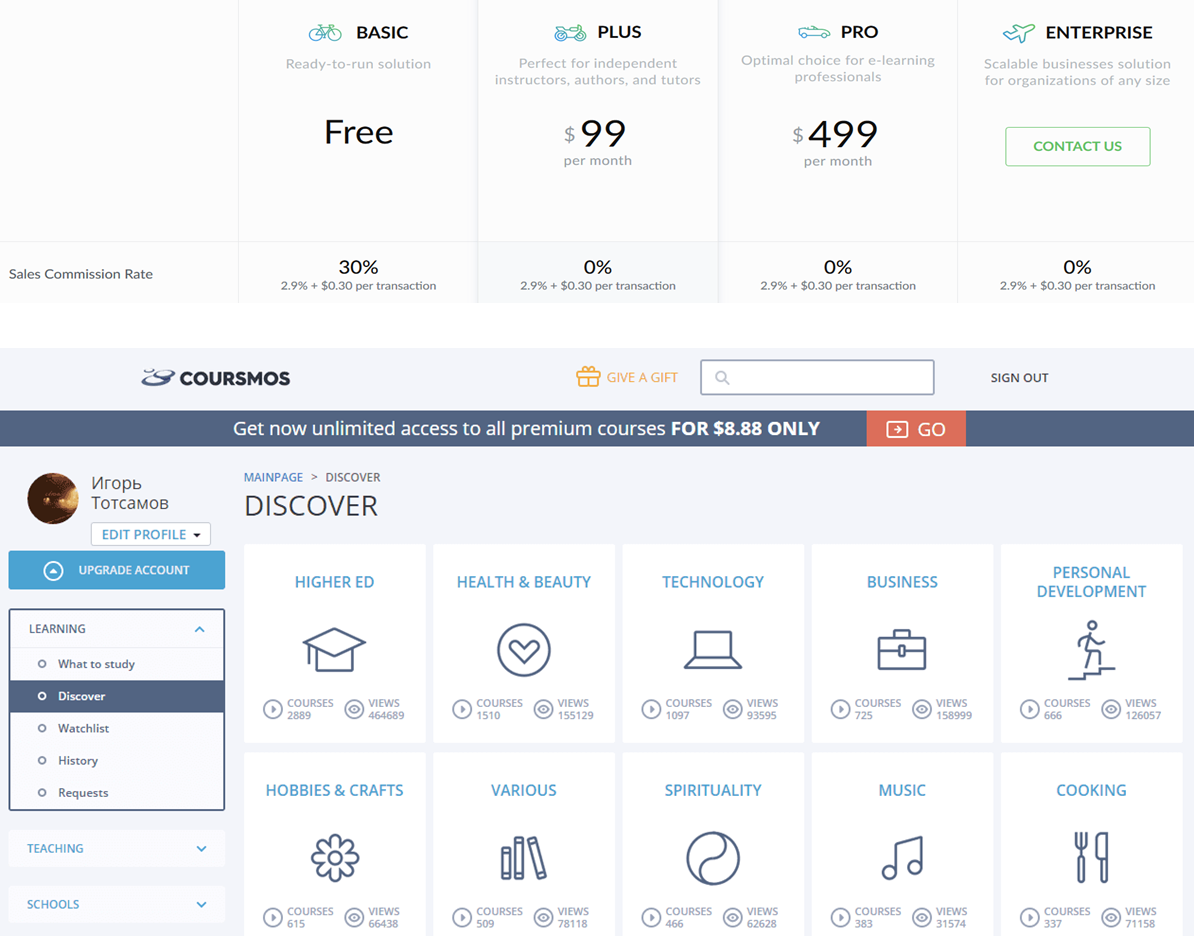Open the Health & Beauty category title
The image size is (1194, 936).
point(524,582)
